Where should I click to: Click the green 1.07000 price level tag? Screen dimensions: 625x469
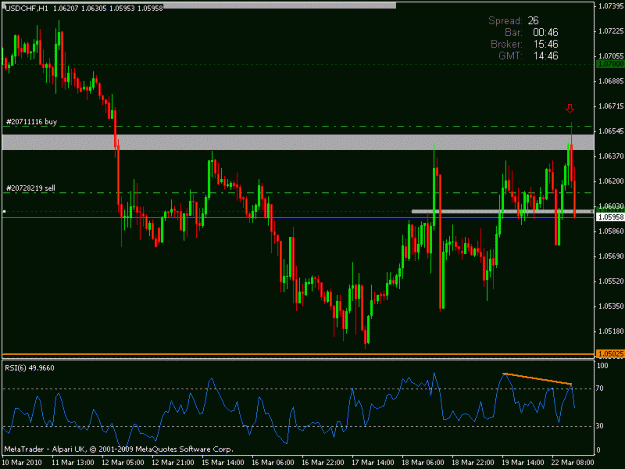(610, 64)
